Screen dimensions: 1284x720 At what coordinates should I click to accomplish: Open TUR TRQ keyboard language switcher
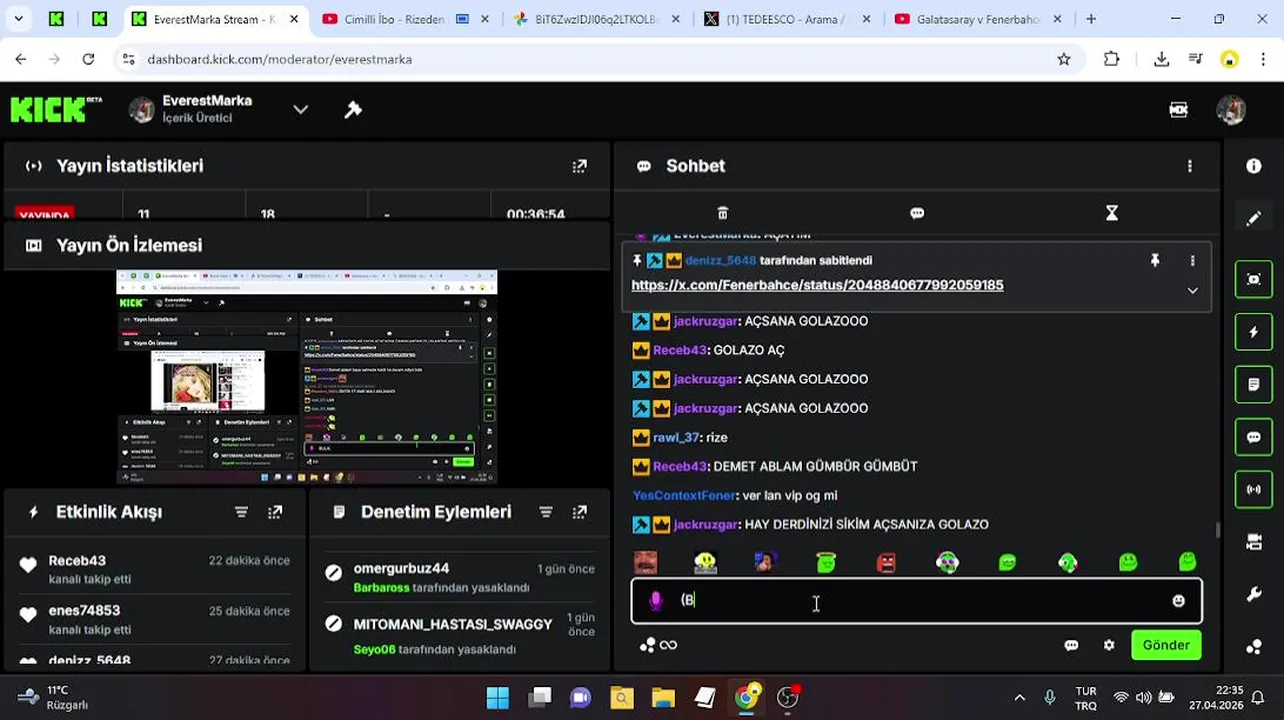tap(1085, 698)
